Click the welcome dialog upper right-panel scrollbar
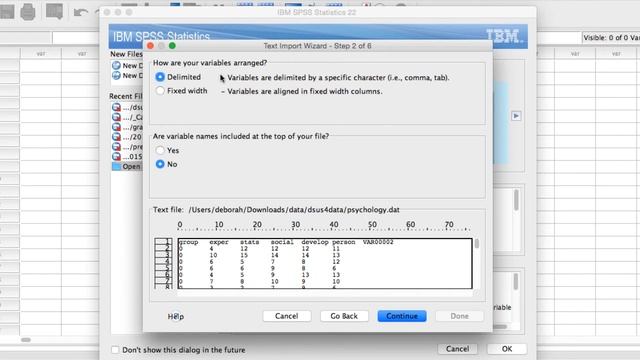 [x=516, y=200]
